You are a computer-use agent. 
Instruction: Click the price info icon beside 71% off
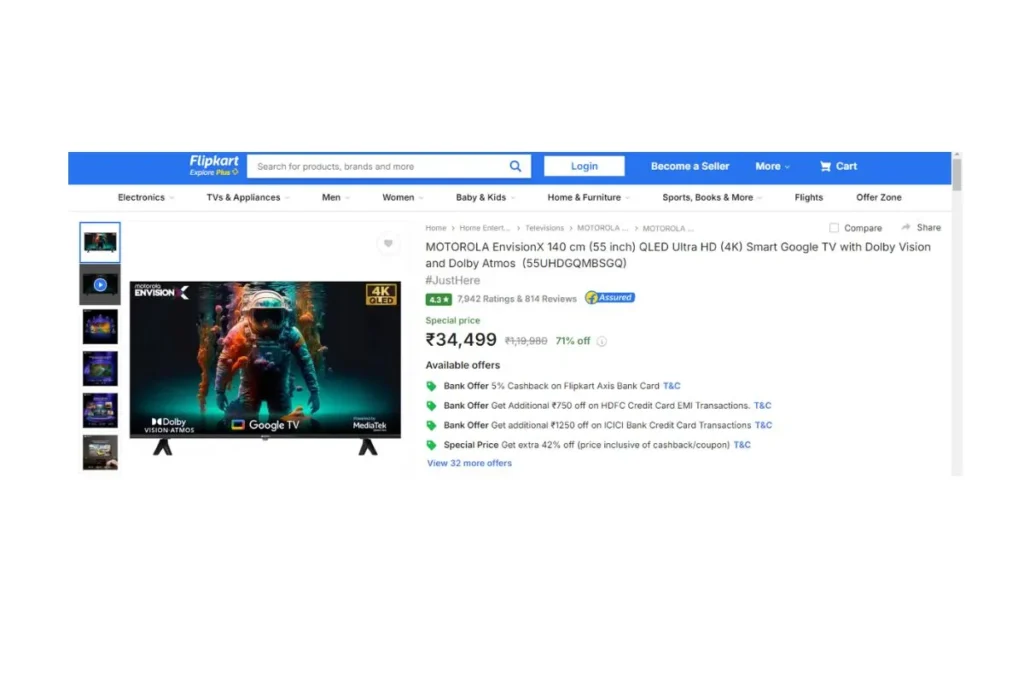click(x=601, y=341)
